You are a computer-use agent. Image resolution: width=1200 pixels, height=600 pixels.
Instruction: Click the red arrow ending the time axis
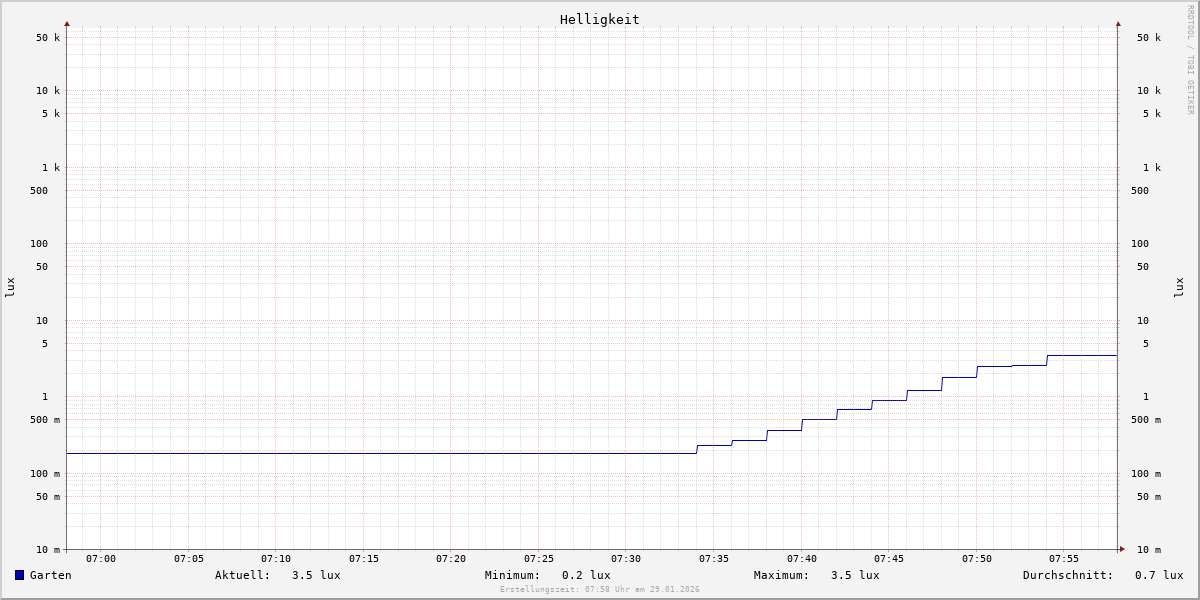tap(1122, 549)
